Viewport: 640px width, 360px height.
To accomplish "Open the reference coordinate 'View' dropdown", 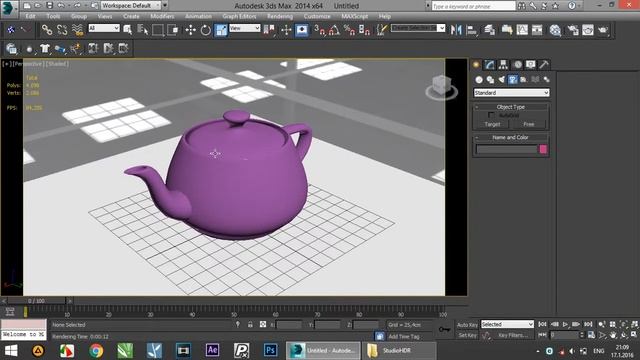I will pyautogui.click(x=244, y=28).
